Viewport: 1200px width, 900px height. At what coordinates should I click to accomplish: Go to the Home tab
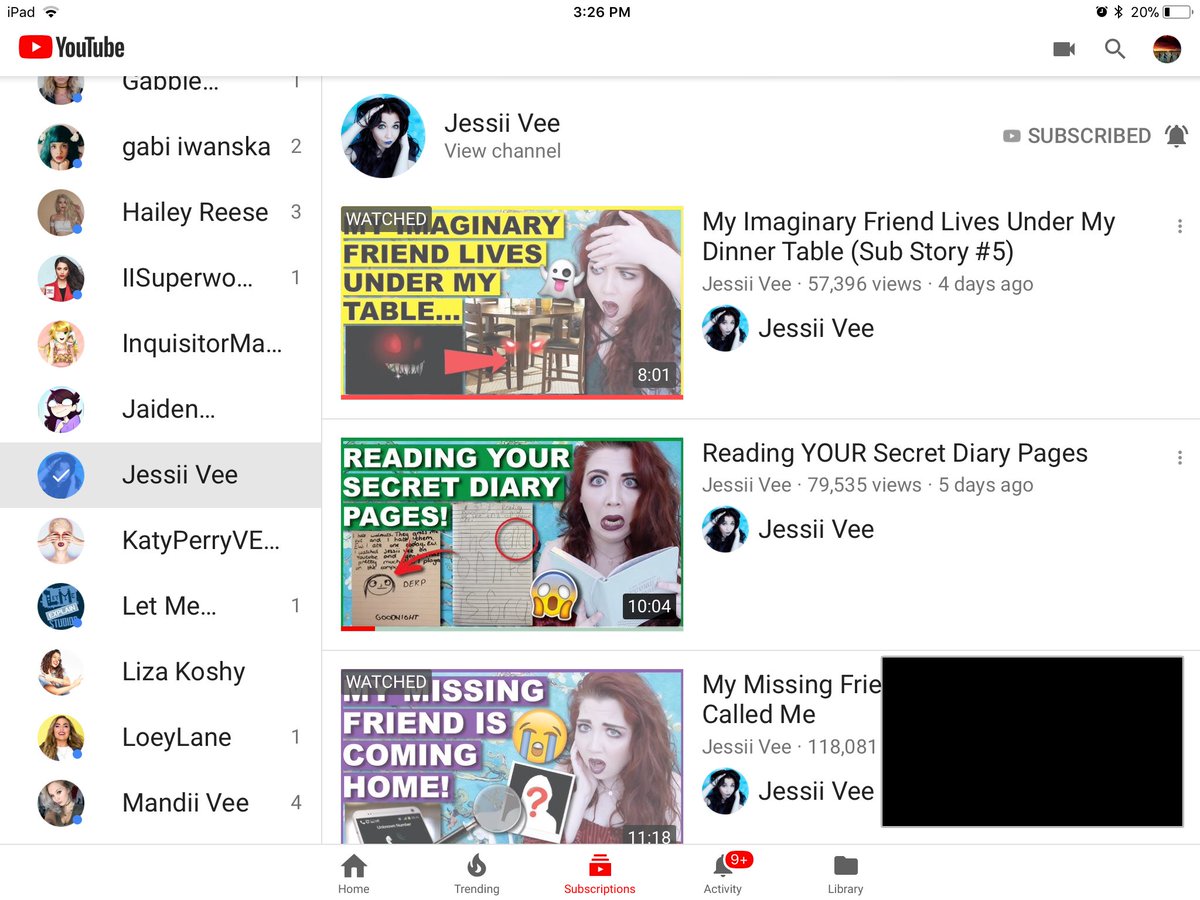[353, 874]
